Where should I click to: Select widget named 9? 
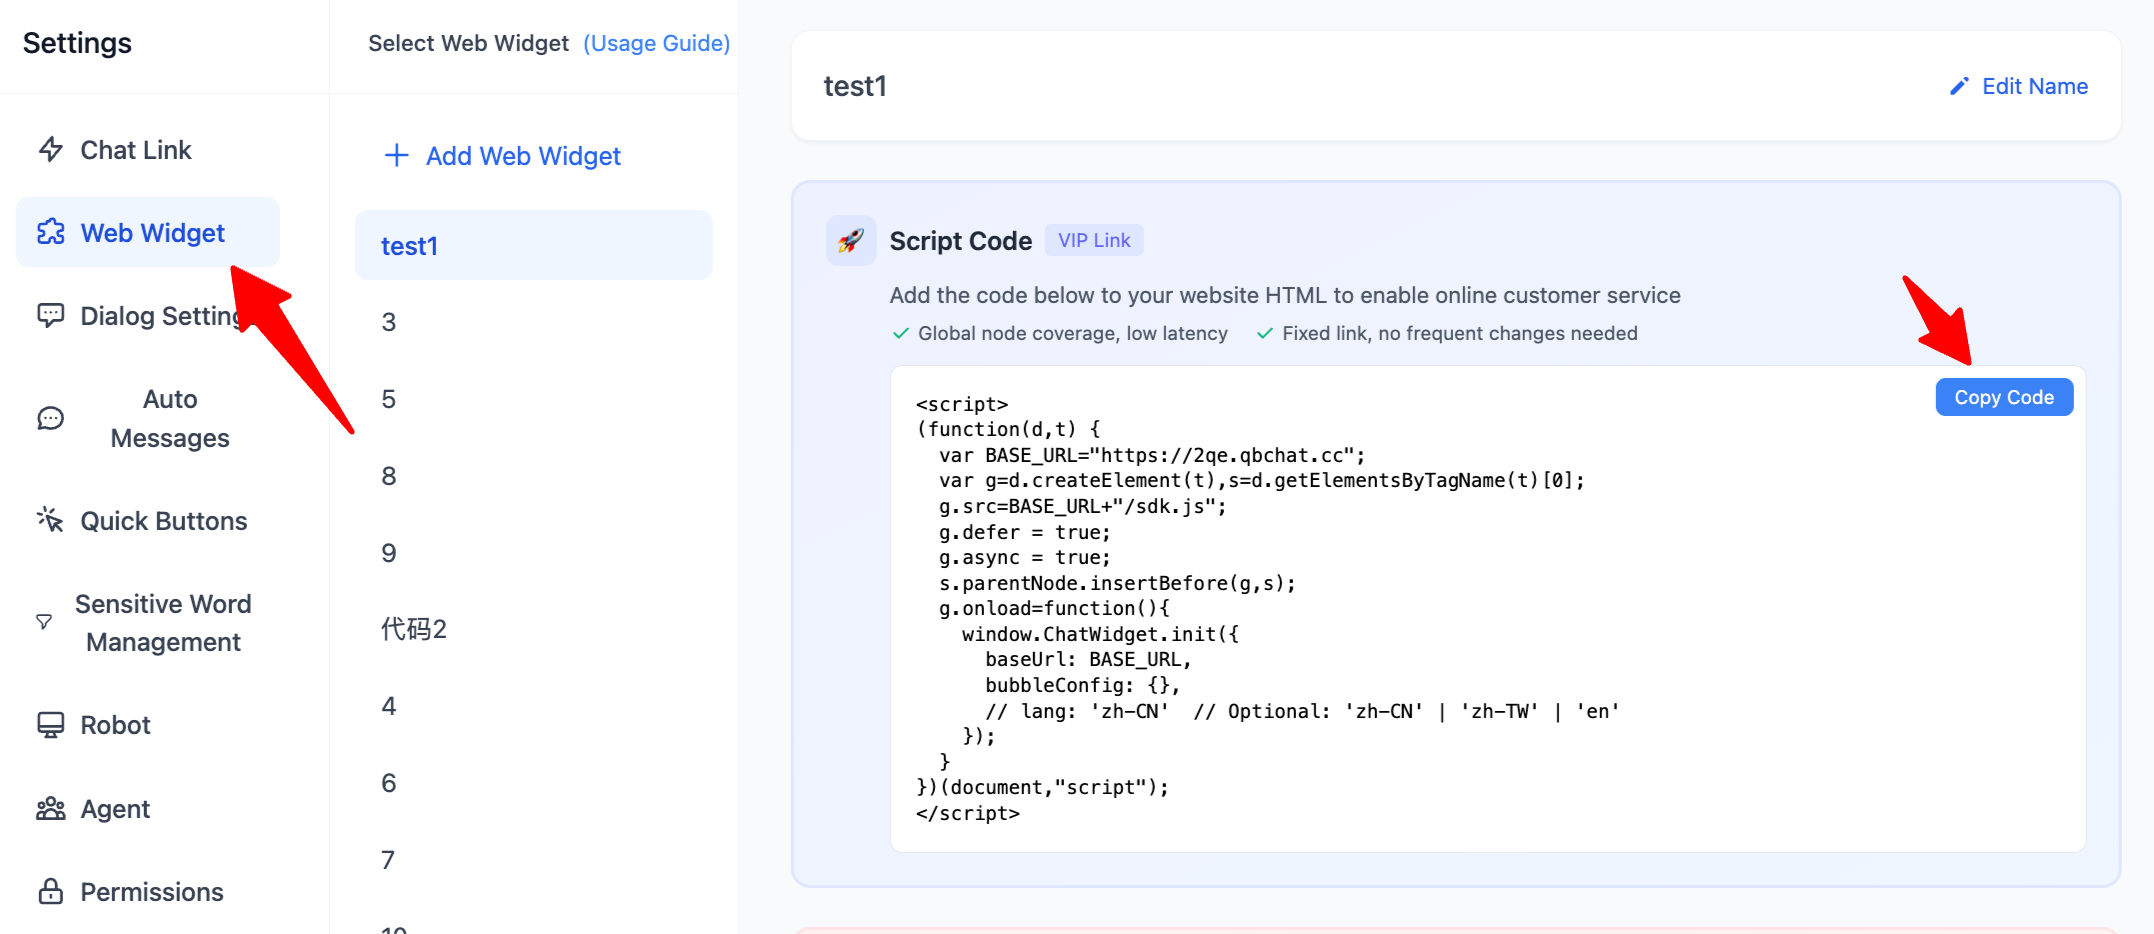point(534,553)
